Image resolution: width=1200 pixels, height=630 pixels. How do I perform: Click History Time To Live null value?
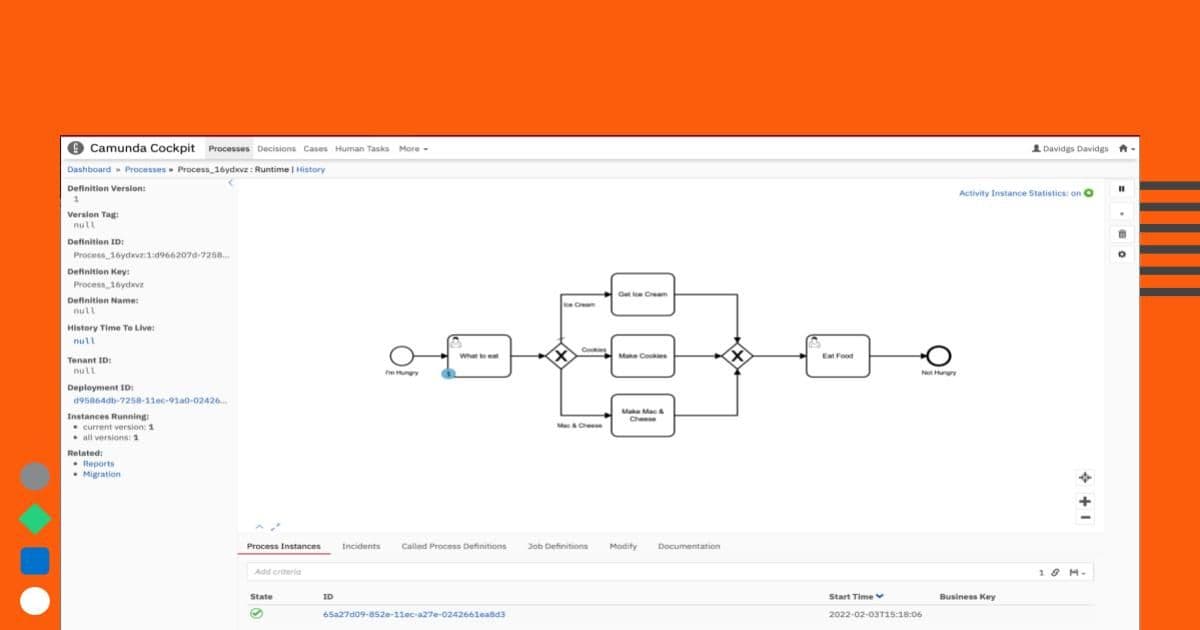coord(85,341)
